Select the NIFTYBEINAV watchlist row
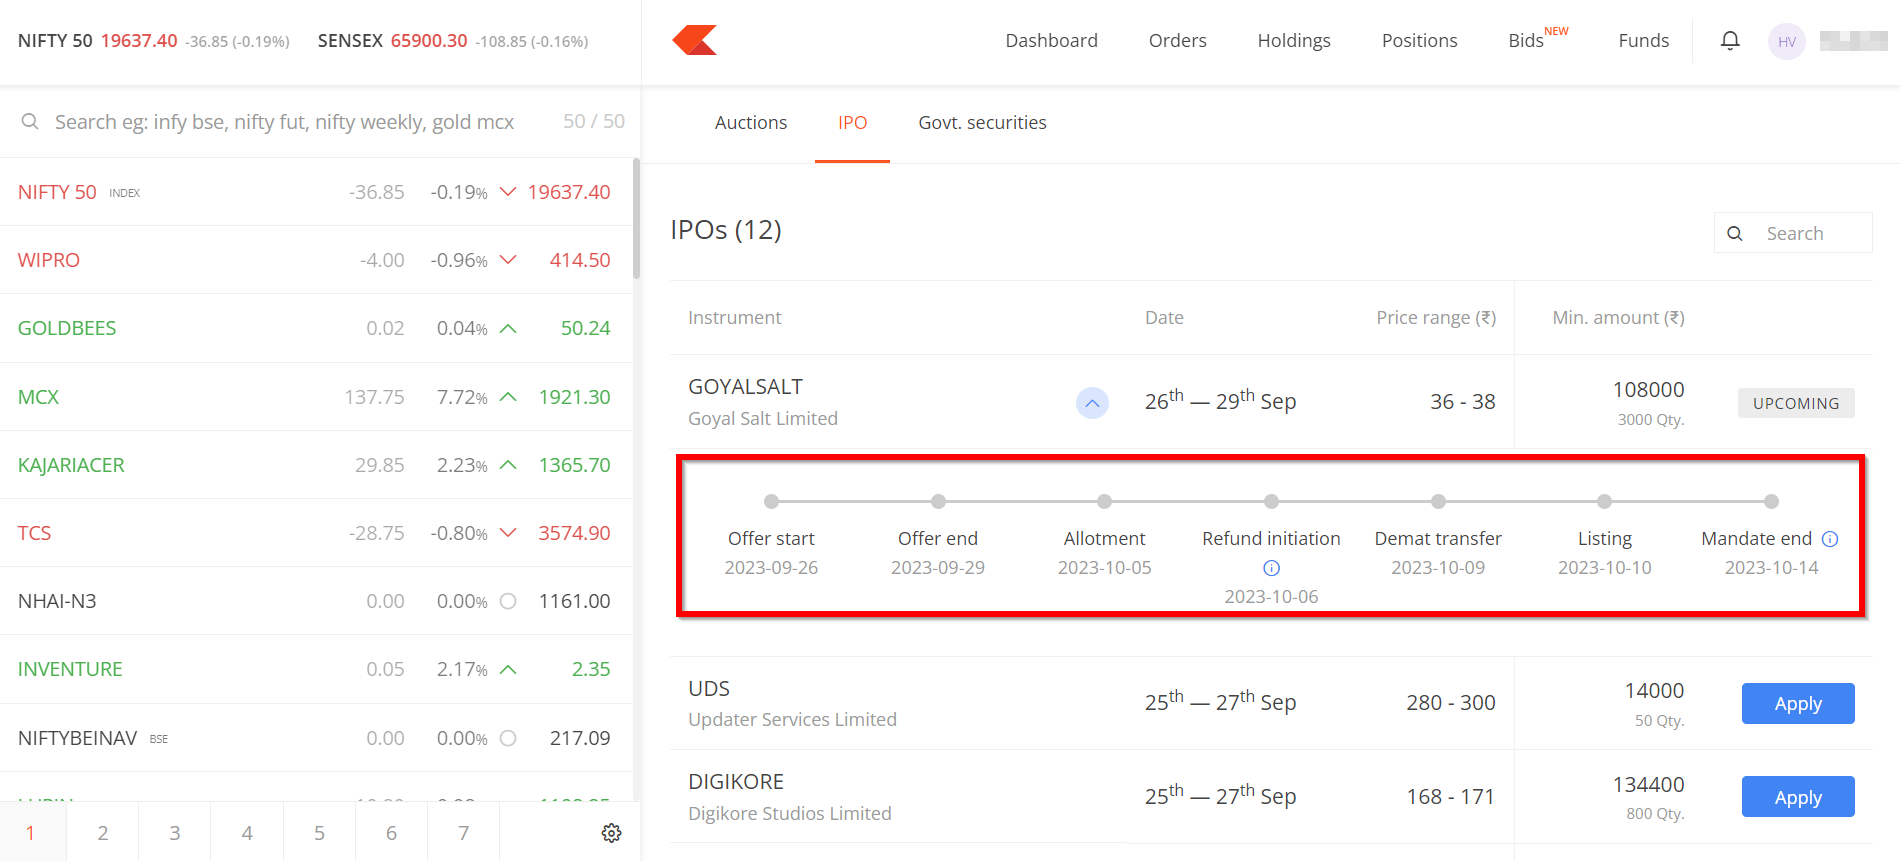 (x=316, y=738)
